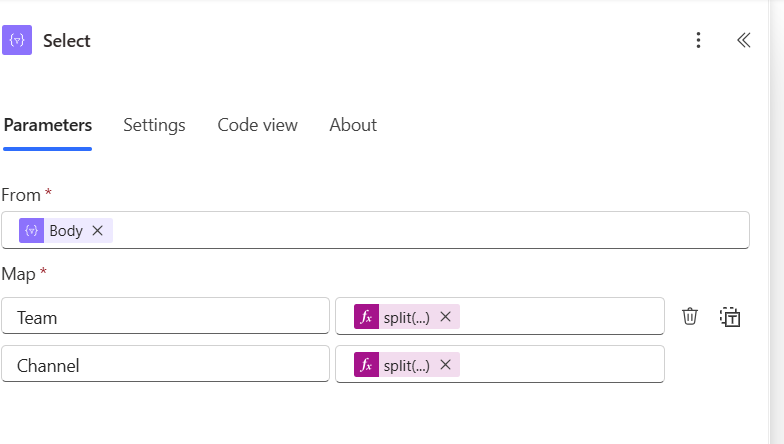Collapse the Select panel with double chevron
This screenshot has width=784, height=444.
pyautogui.click(x=743, y=41)
